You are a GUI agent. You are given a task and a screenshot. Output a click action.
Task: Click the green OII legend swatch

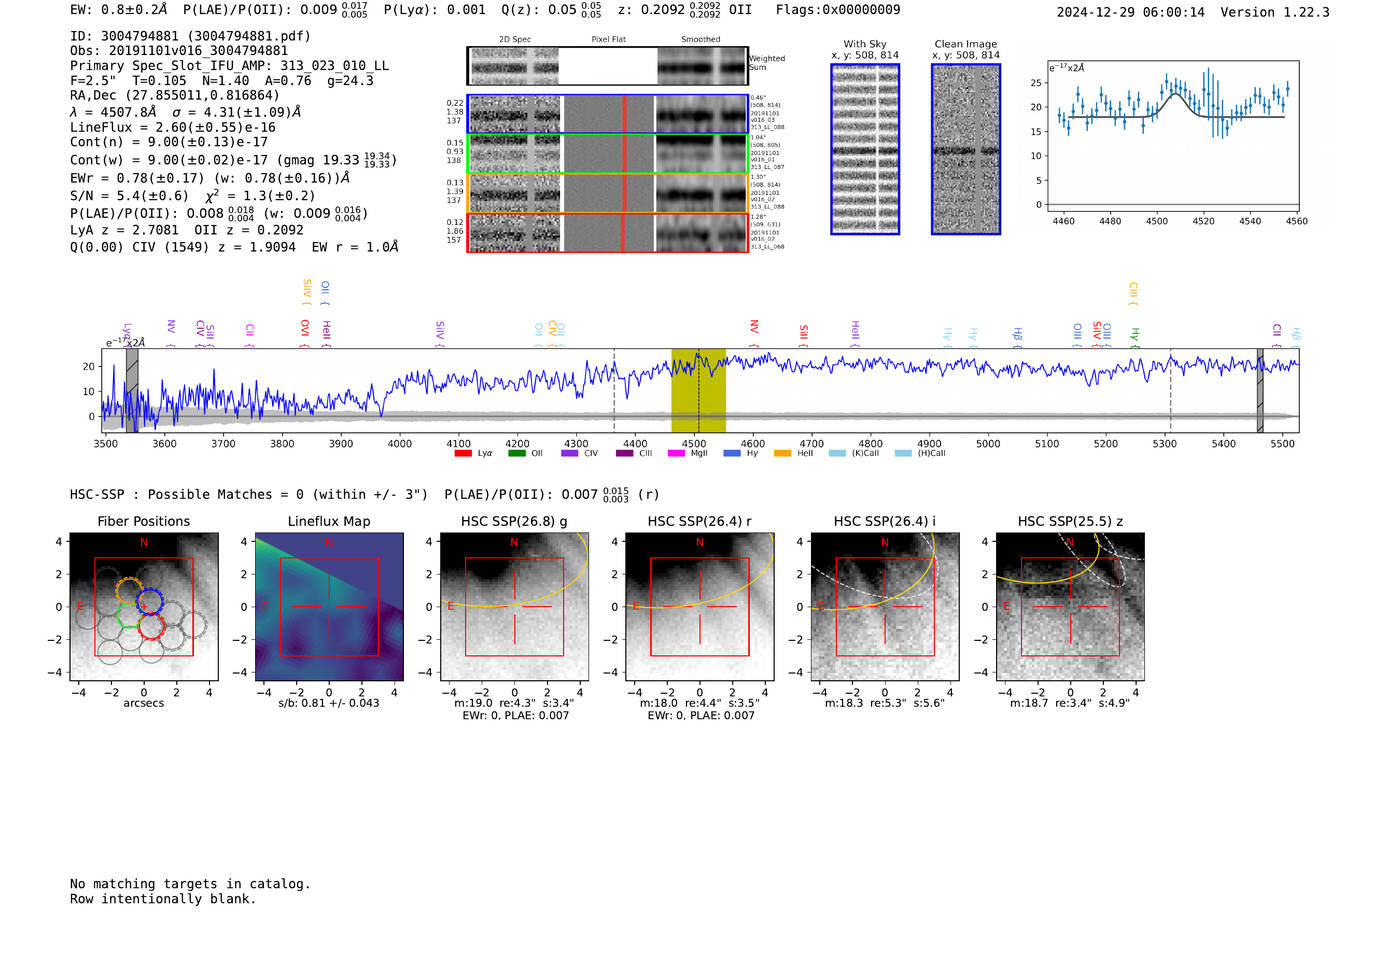point(516,453)
